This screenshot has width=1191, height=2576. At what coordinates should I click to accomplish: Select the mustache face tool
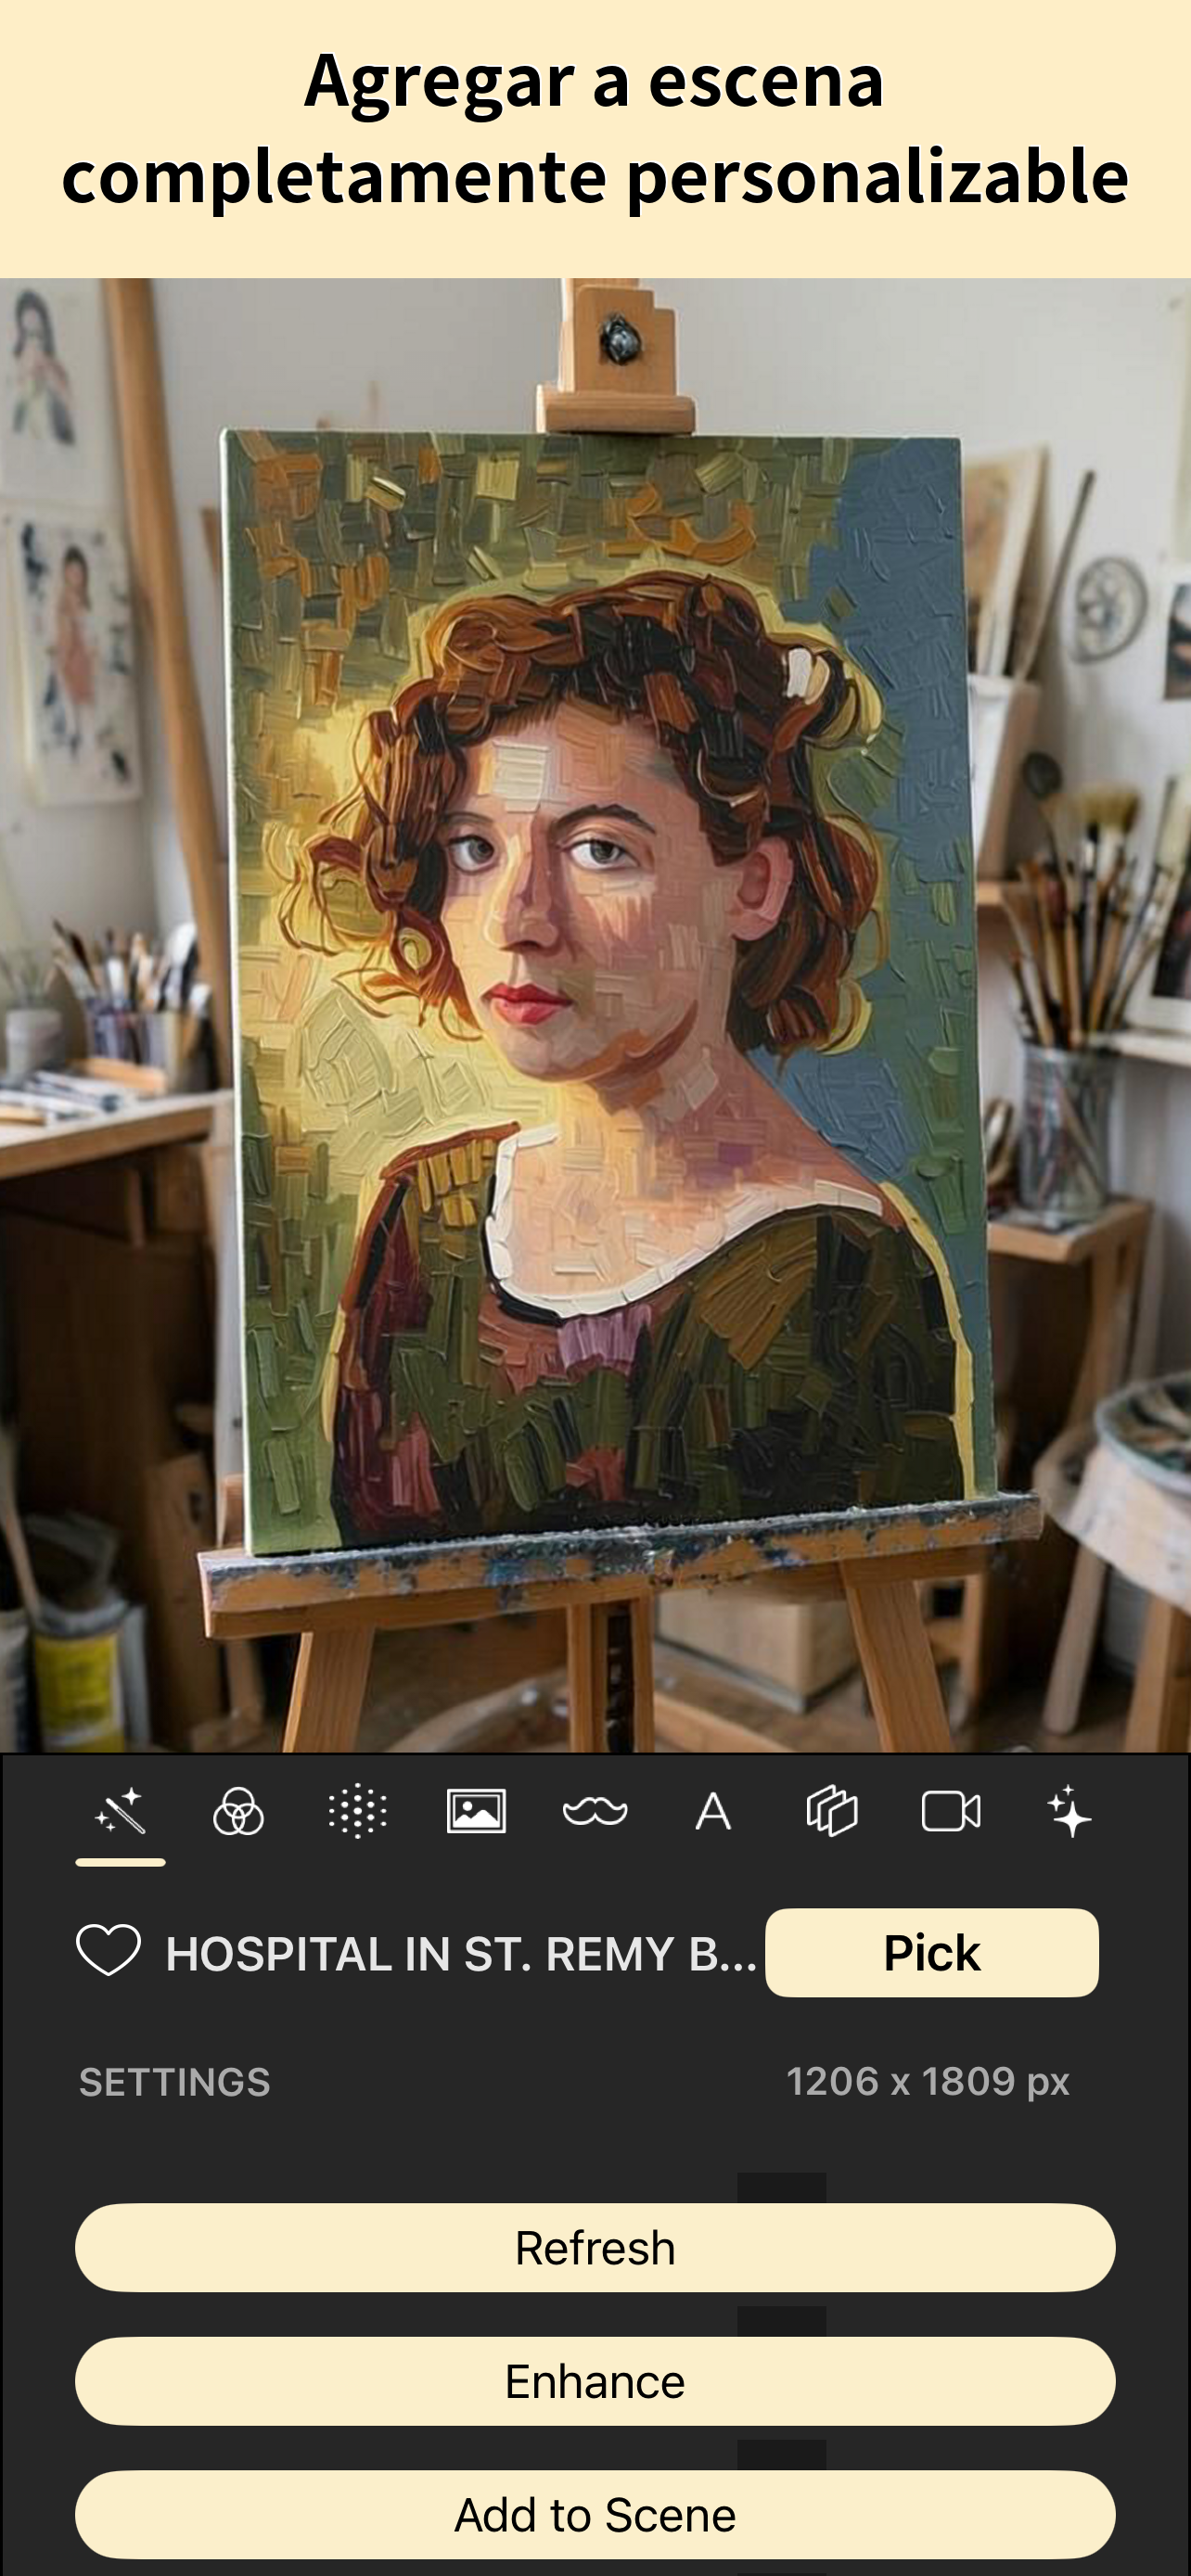(x=595, y=1812)
